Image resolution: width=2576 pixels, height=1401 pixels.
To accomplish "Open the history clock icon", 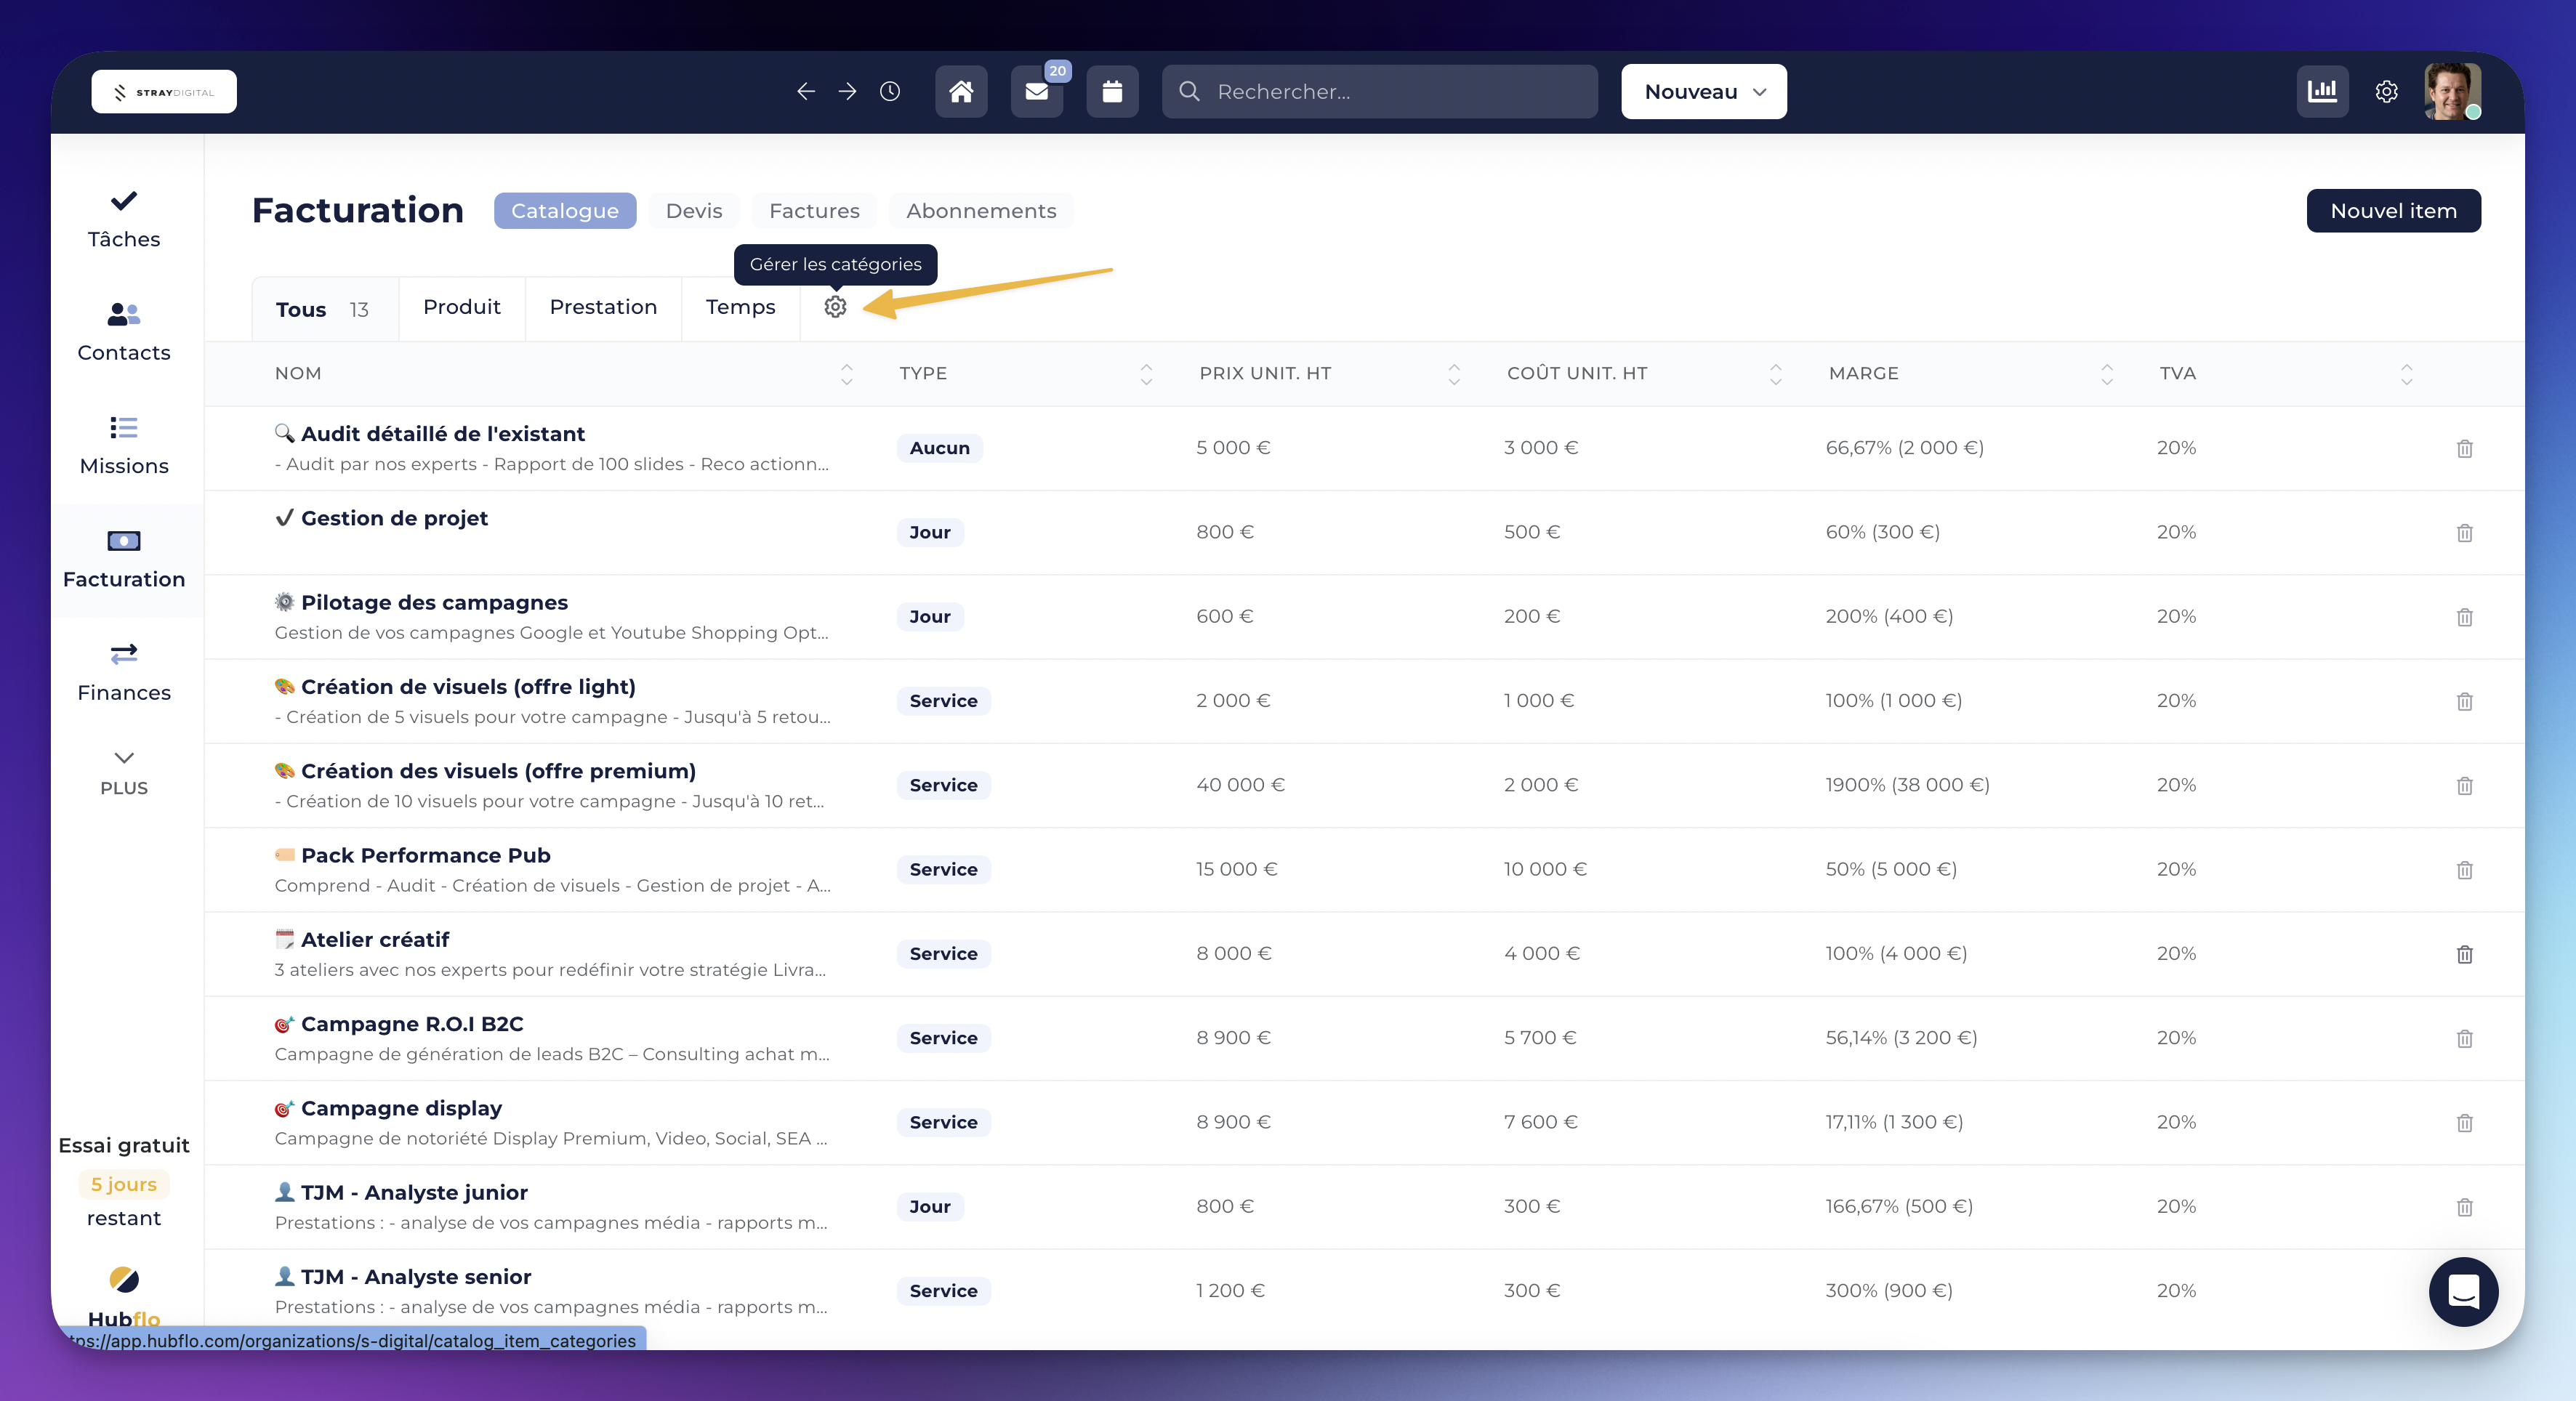I will 890,92.
